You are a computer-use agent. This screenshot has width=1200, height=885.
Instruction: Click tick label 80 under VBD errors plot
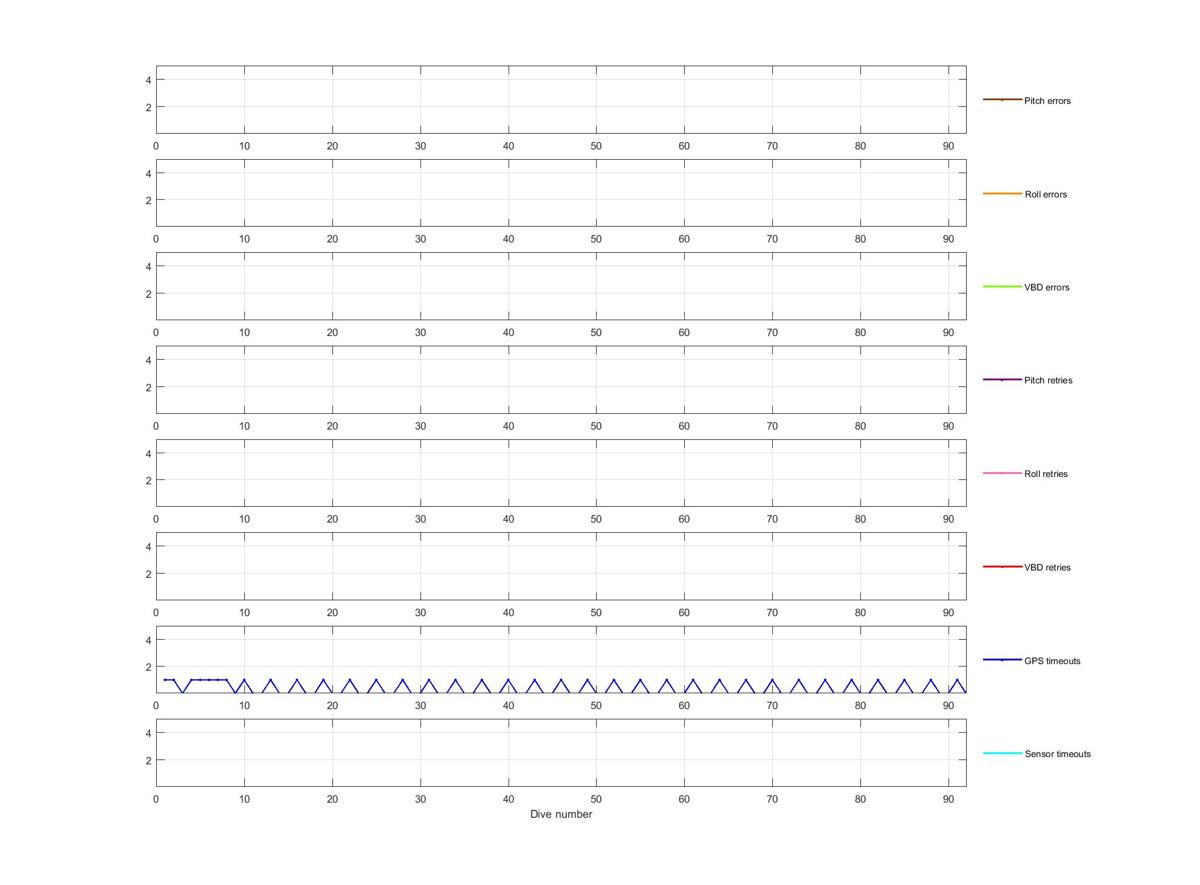click(x=860, y=333)
